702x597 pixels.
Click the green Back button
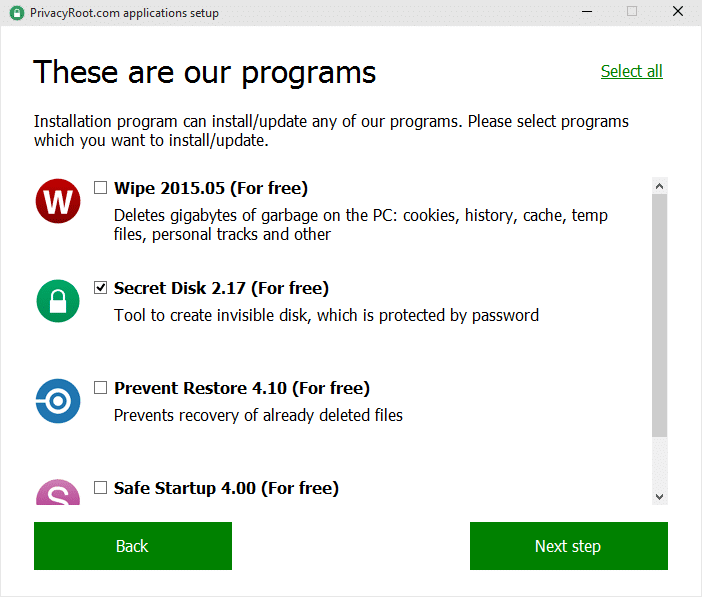tap(133, 546)
